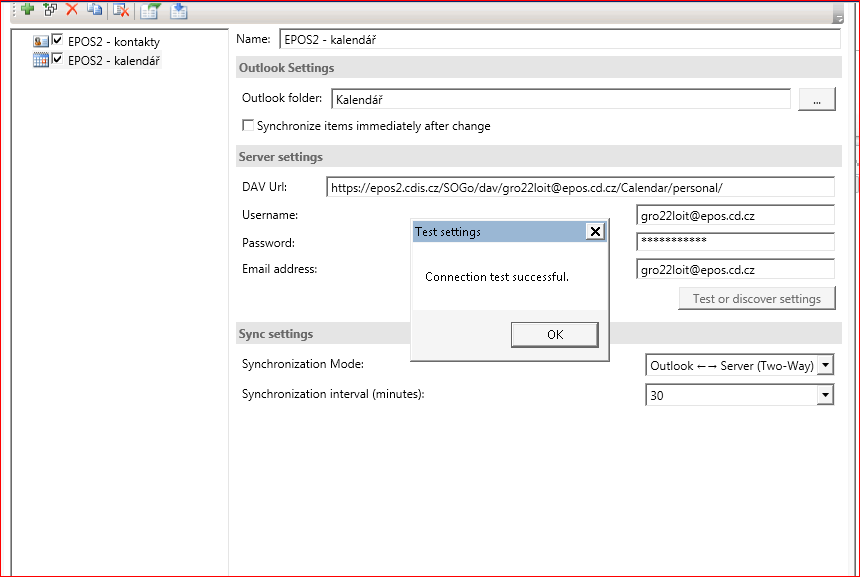Click Test or discover settings button
This screenshot has width=860, height=577.
tap(756, 298)
